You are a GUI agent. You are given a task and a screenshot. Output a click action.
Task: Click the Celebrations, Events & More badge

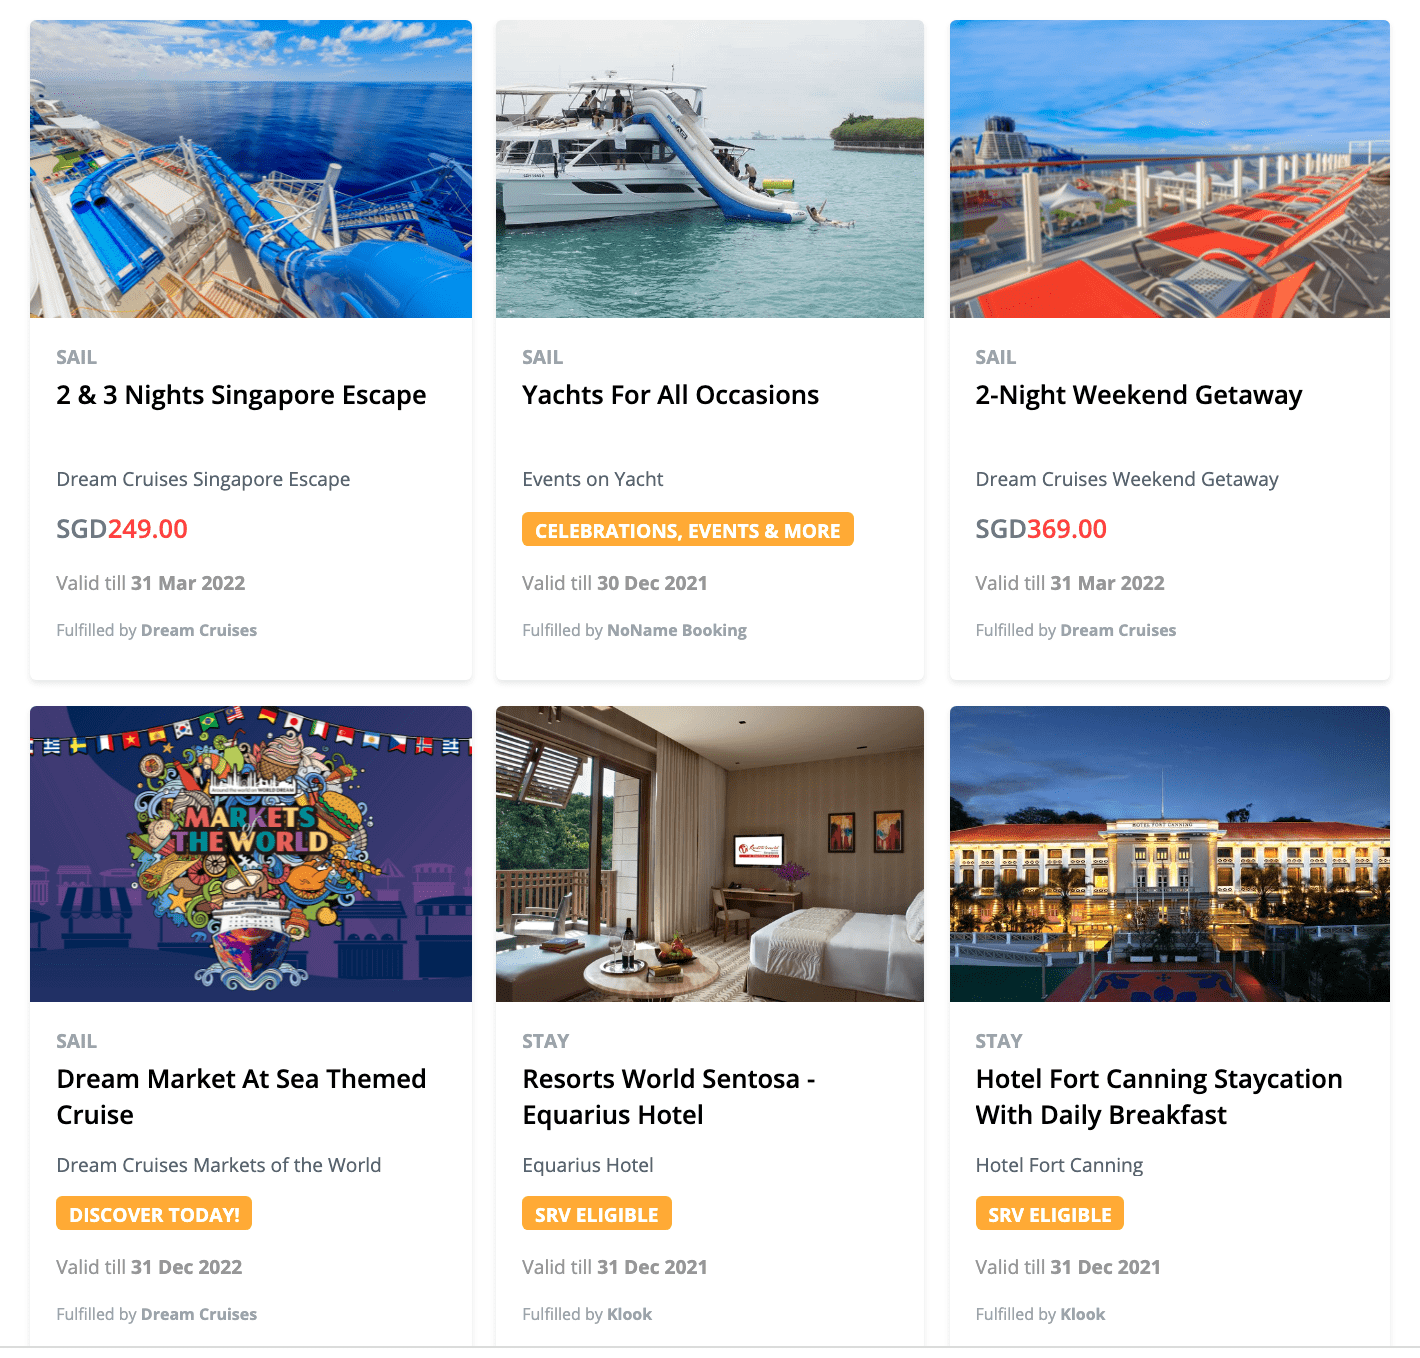click(688, 530)
